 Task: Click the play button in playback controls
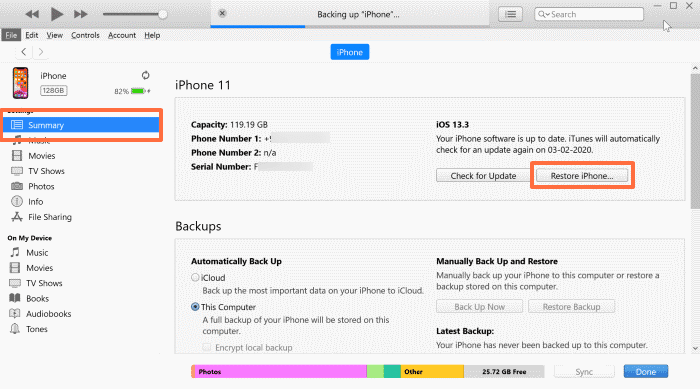(x=57, y=14)
